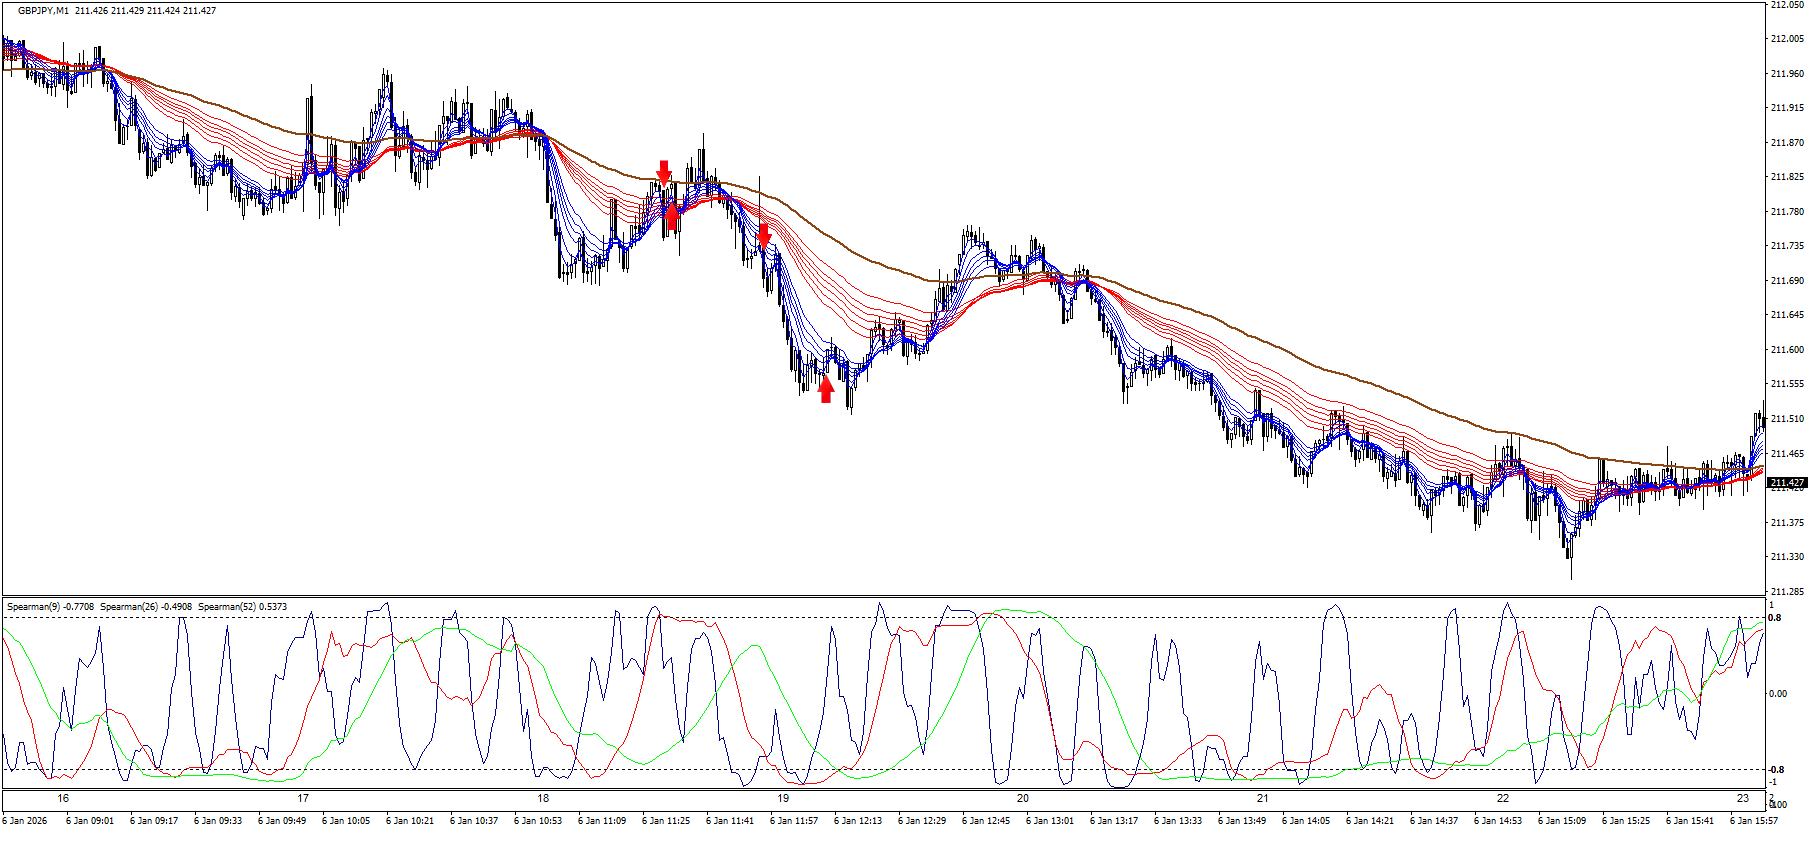Screen dimensions: 1816x847
Task: Click the hour marker 19
Action: point(783,798)
